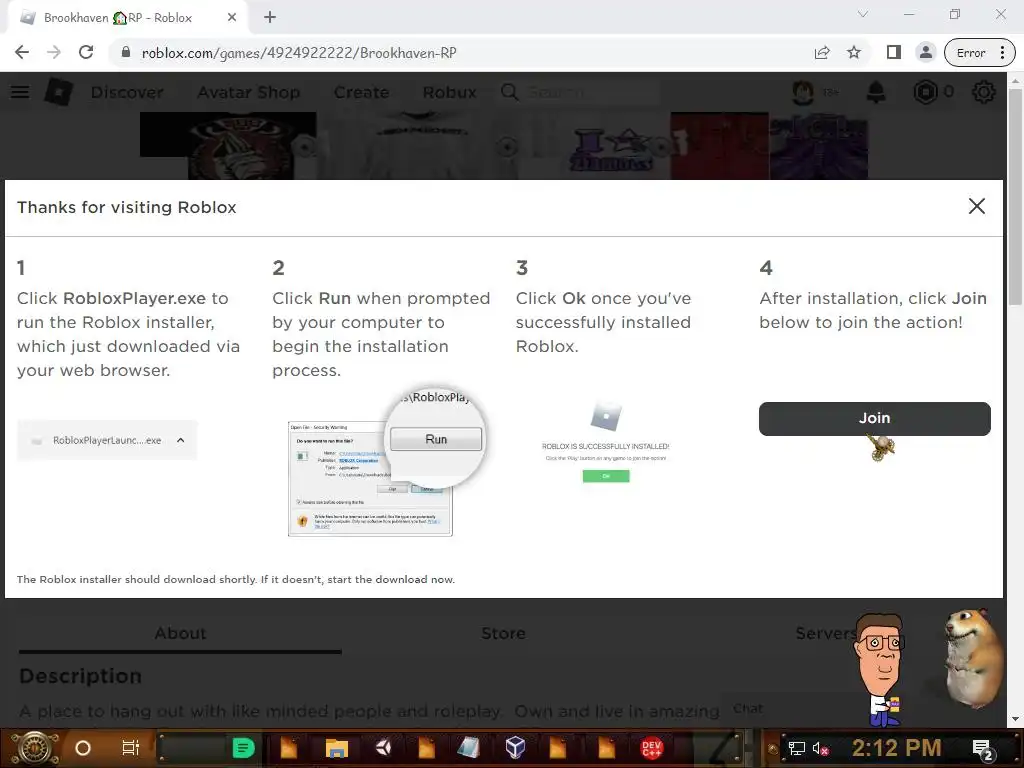The height and width of the screenshot is (768, 1024).
Task: Go back in browser
Action: pos(22,53)
